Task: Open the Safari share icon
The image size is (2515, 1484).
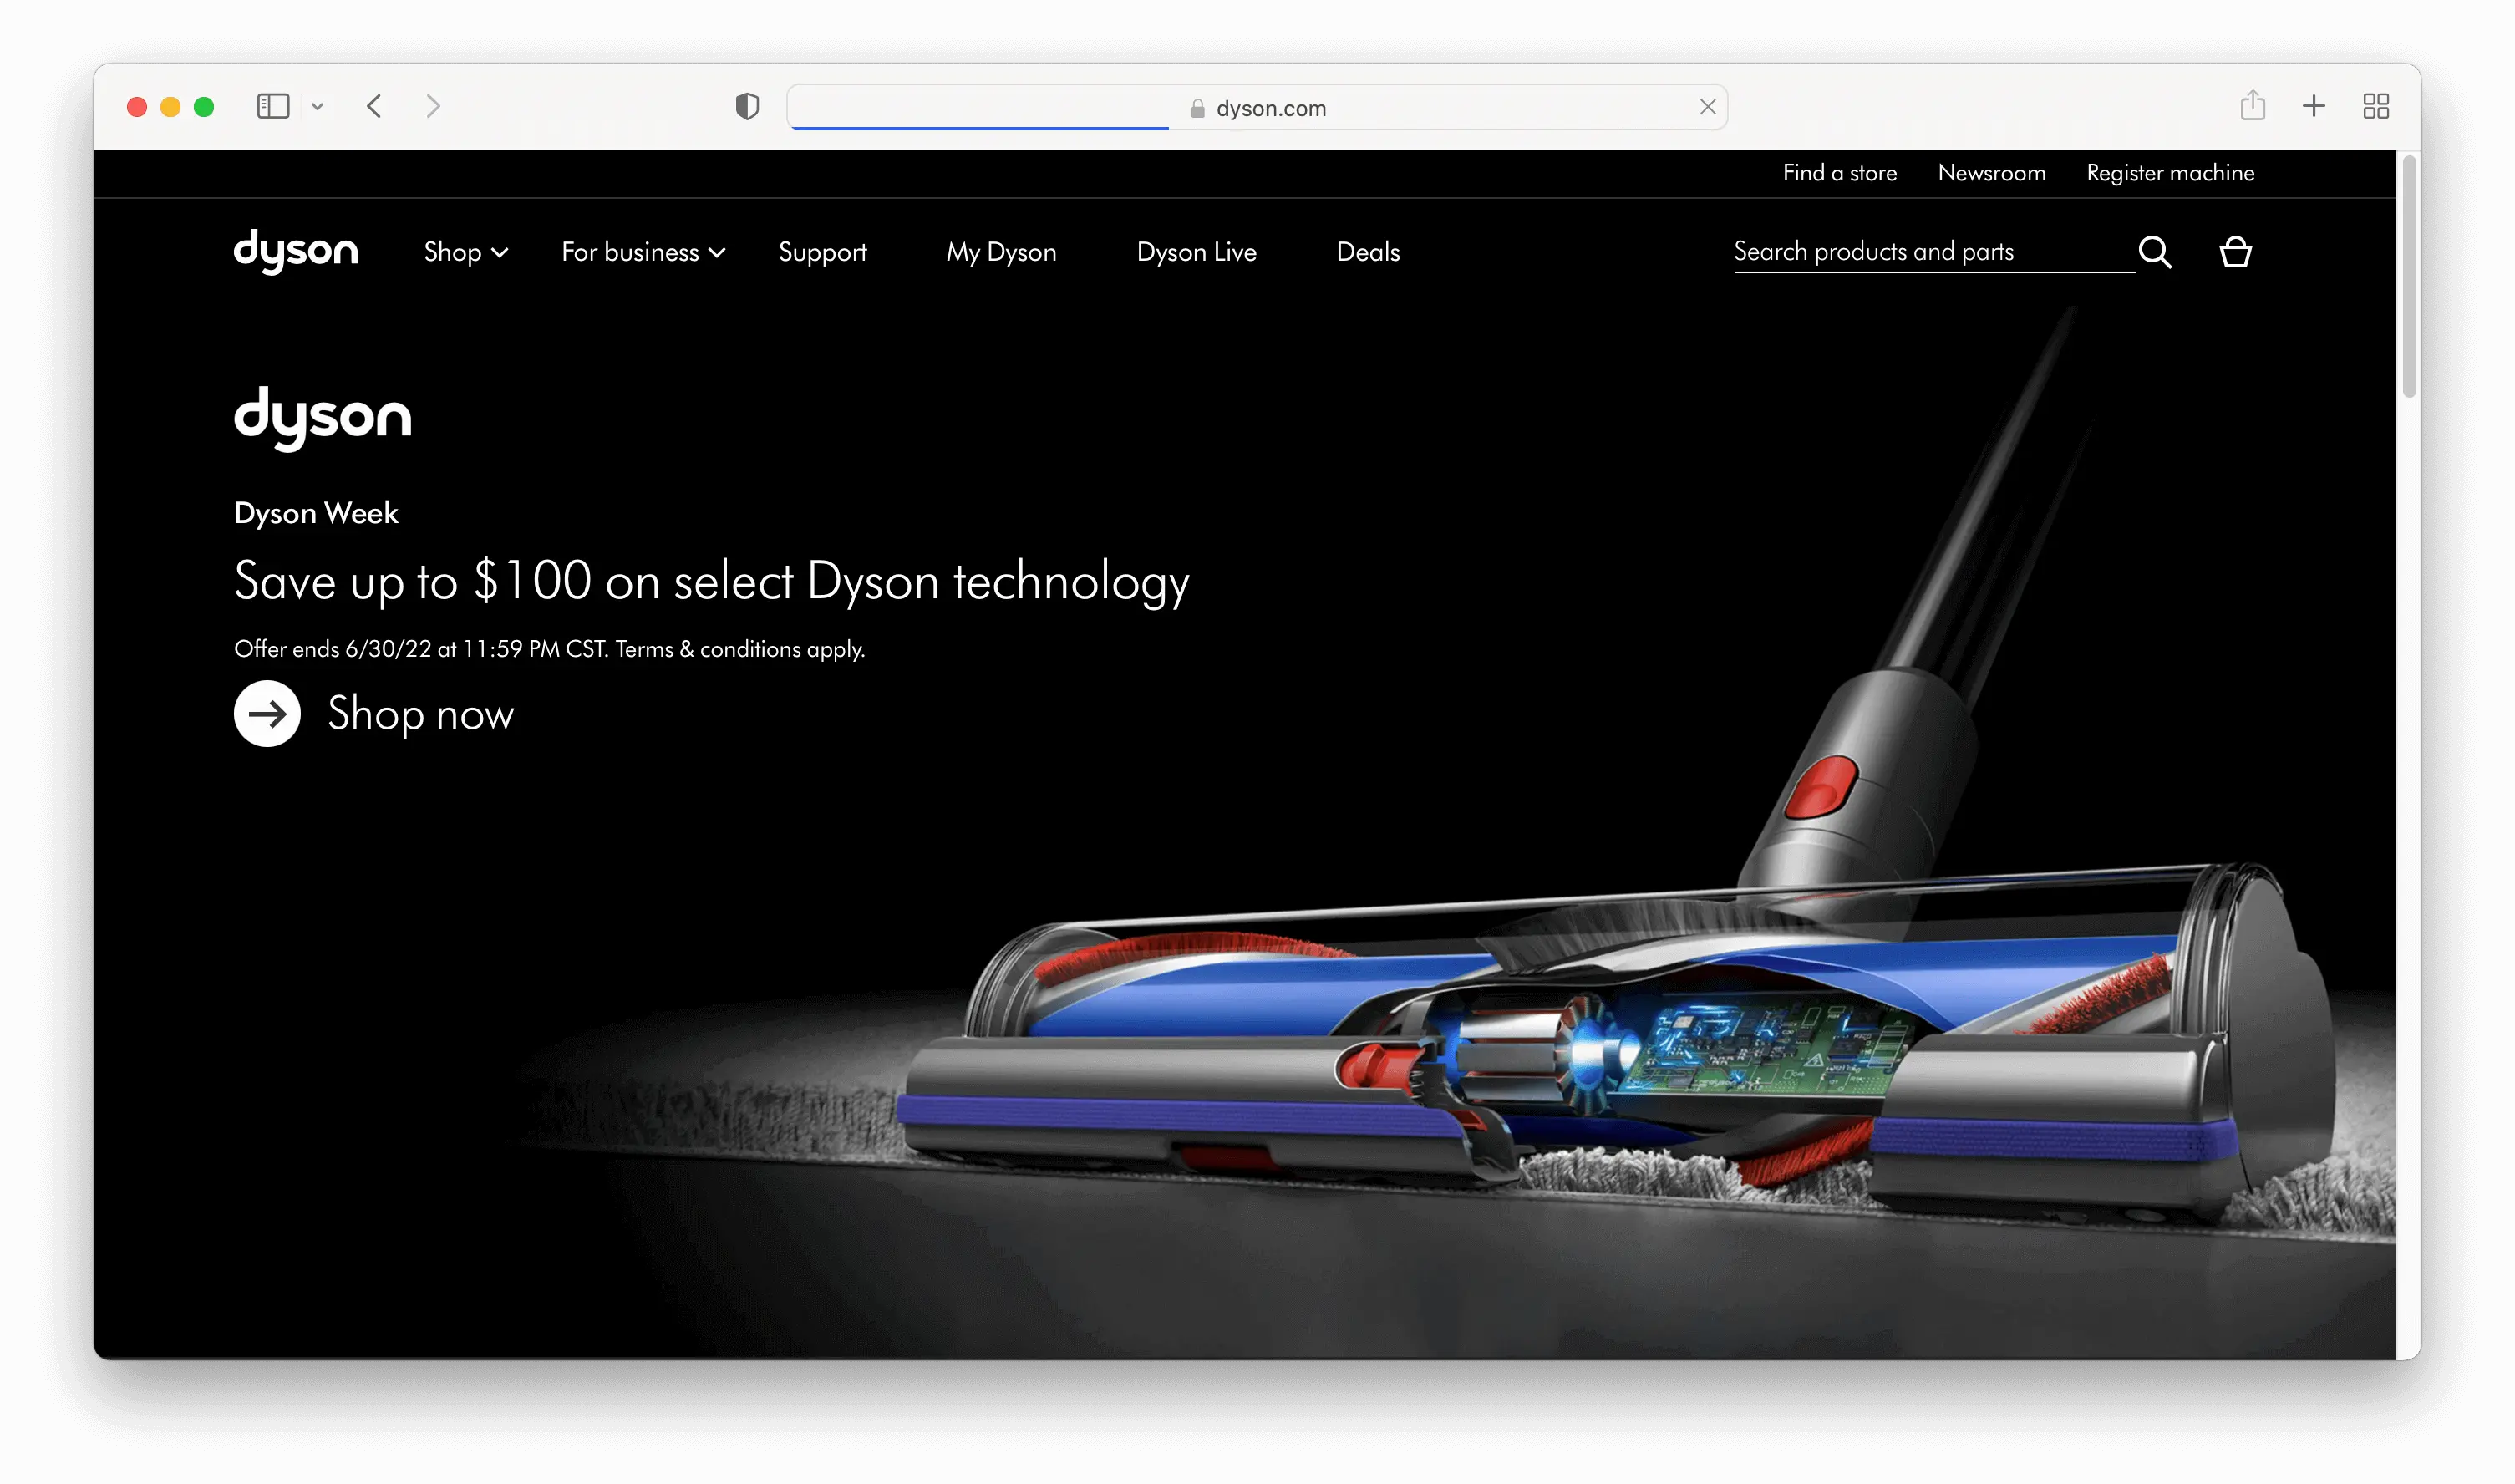Action: 2252,106
